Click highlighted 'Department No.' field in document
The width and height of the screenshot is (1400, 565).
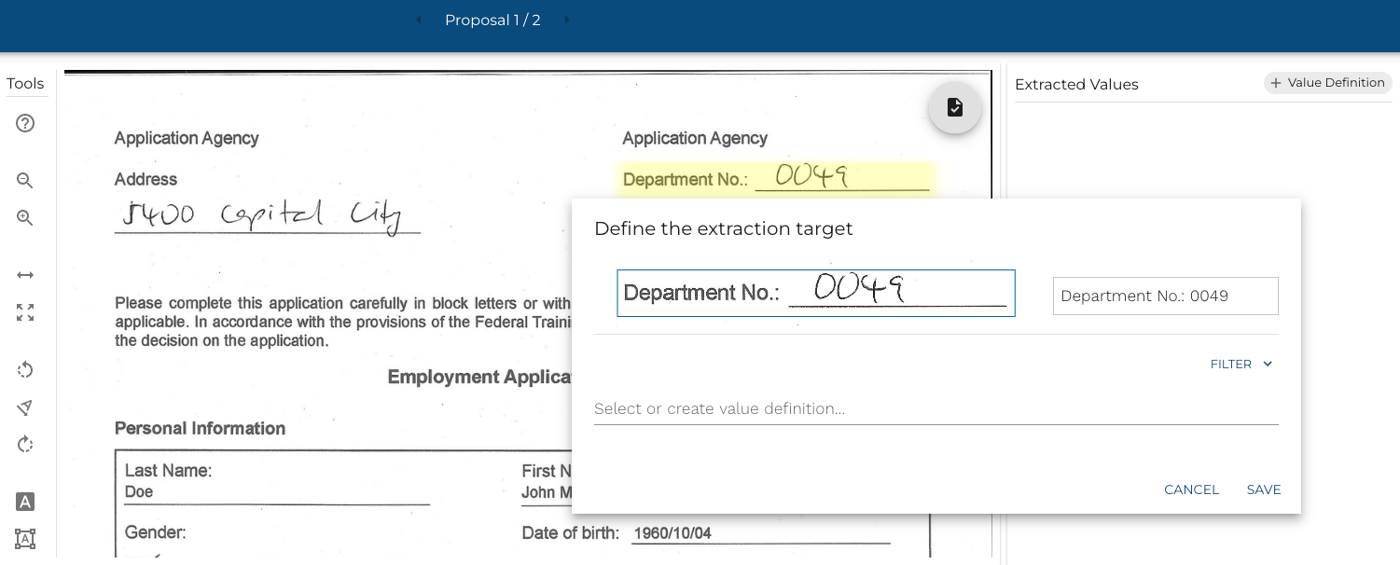(x=777, y=178)
